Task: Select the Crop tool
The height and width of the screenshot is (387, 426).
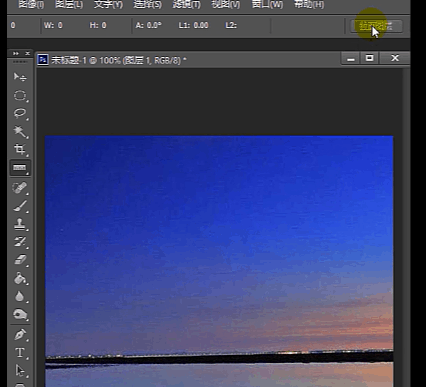Action: 20,149
